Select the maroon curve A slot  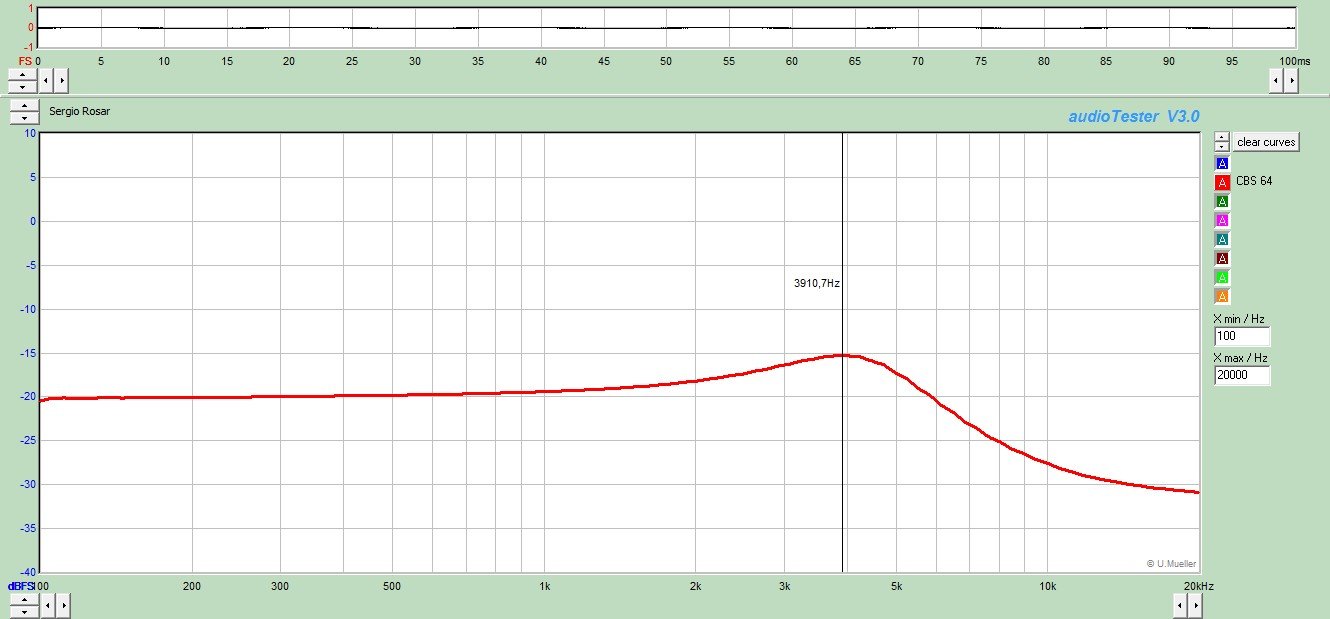(x=1222, y=258)
